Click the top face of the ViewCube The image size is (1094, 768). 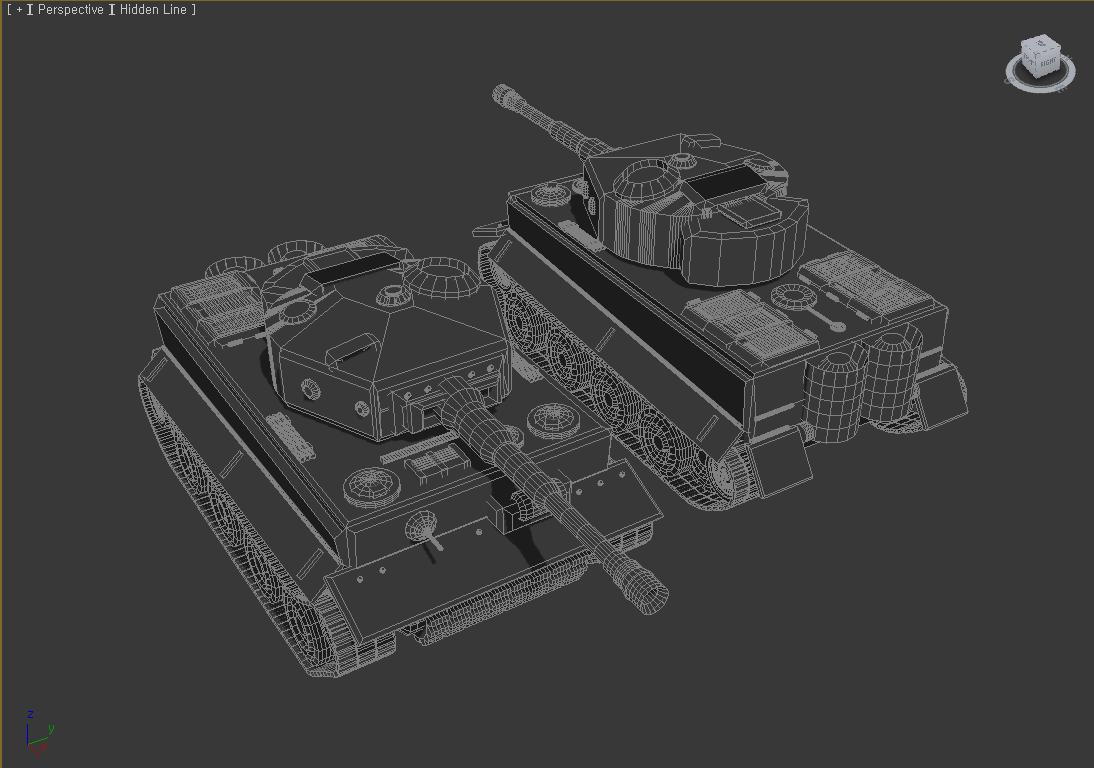point(1040,45)
